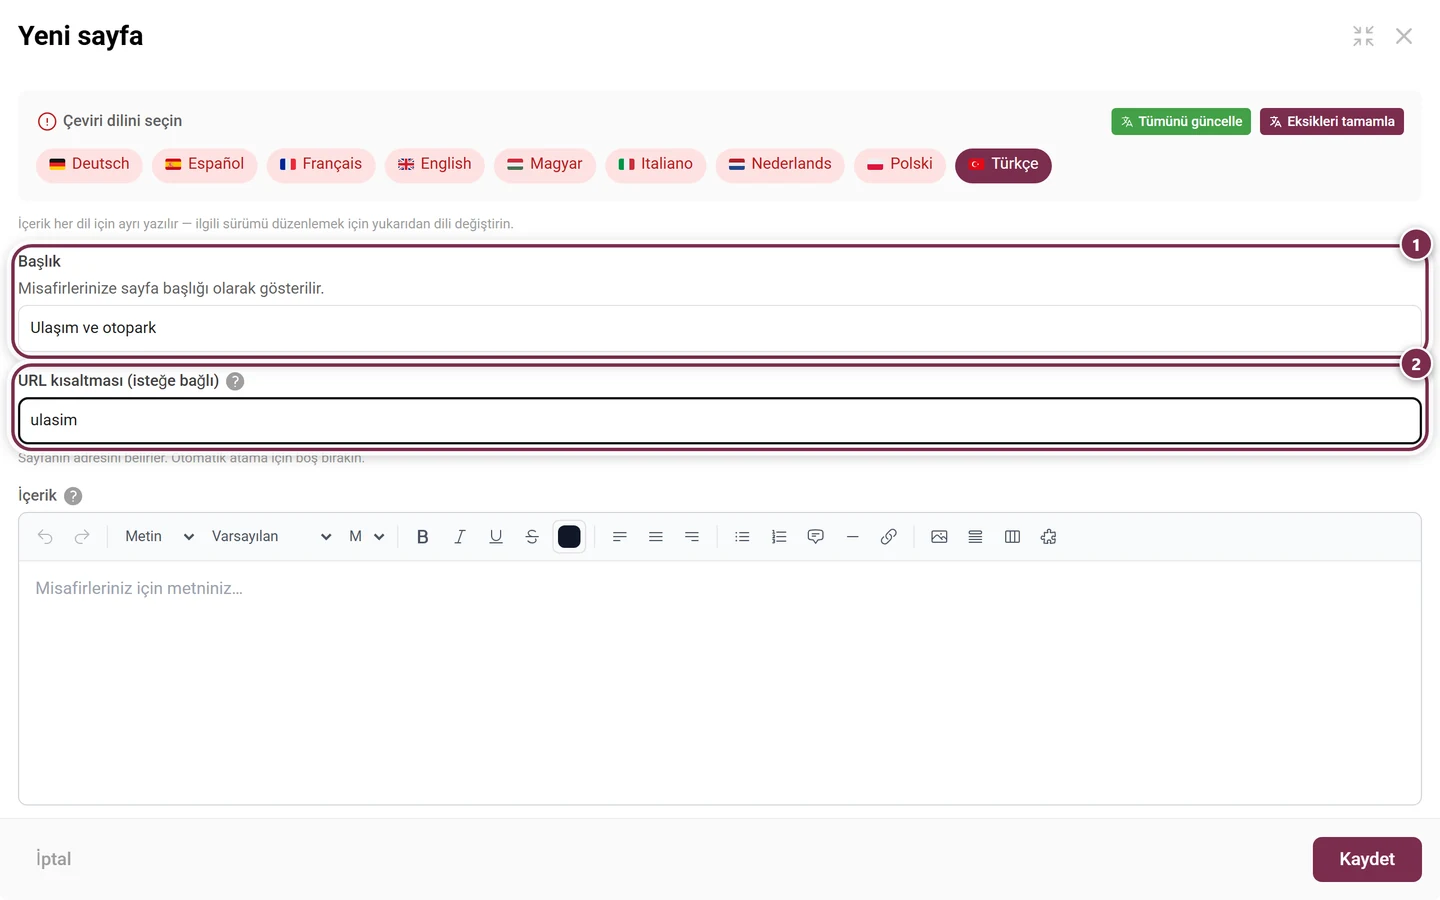Viewport: 1440px width, 900px height.
Task: Undo the last edit in the editor
Action: tap(45, 537)
